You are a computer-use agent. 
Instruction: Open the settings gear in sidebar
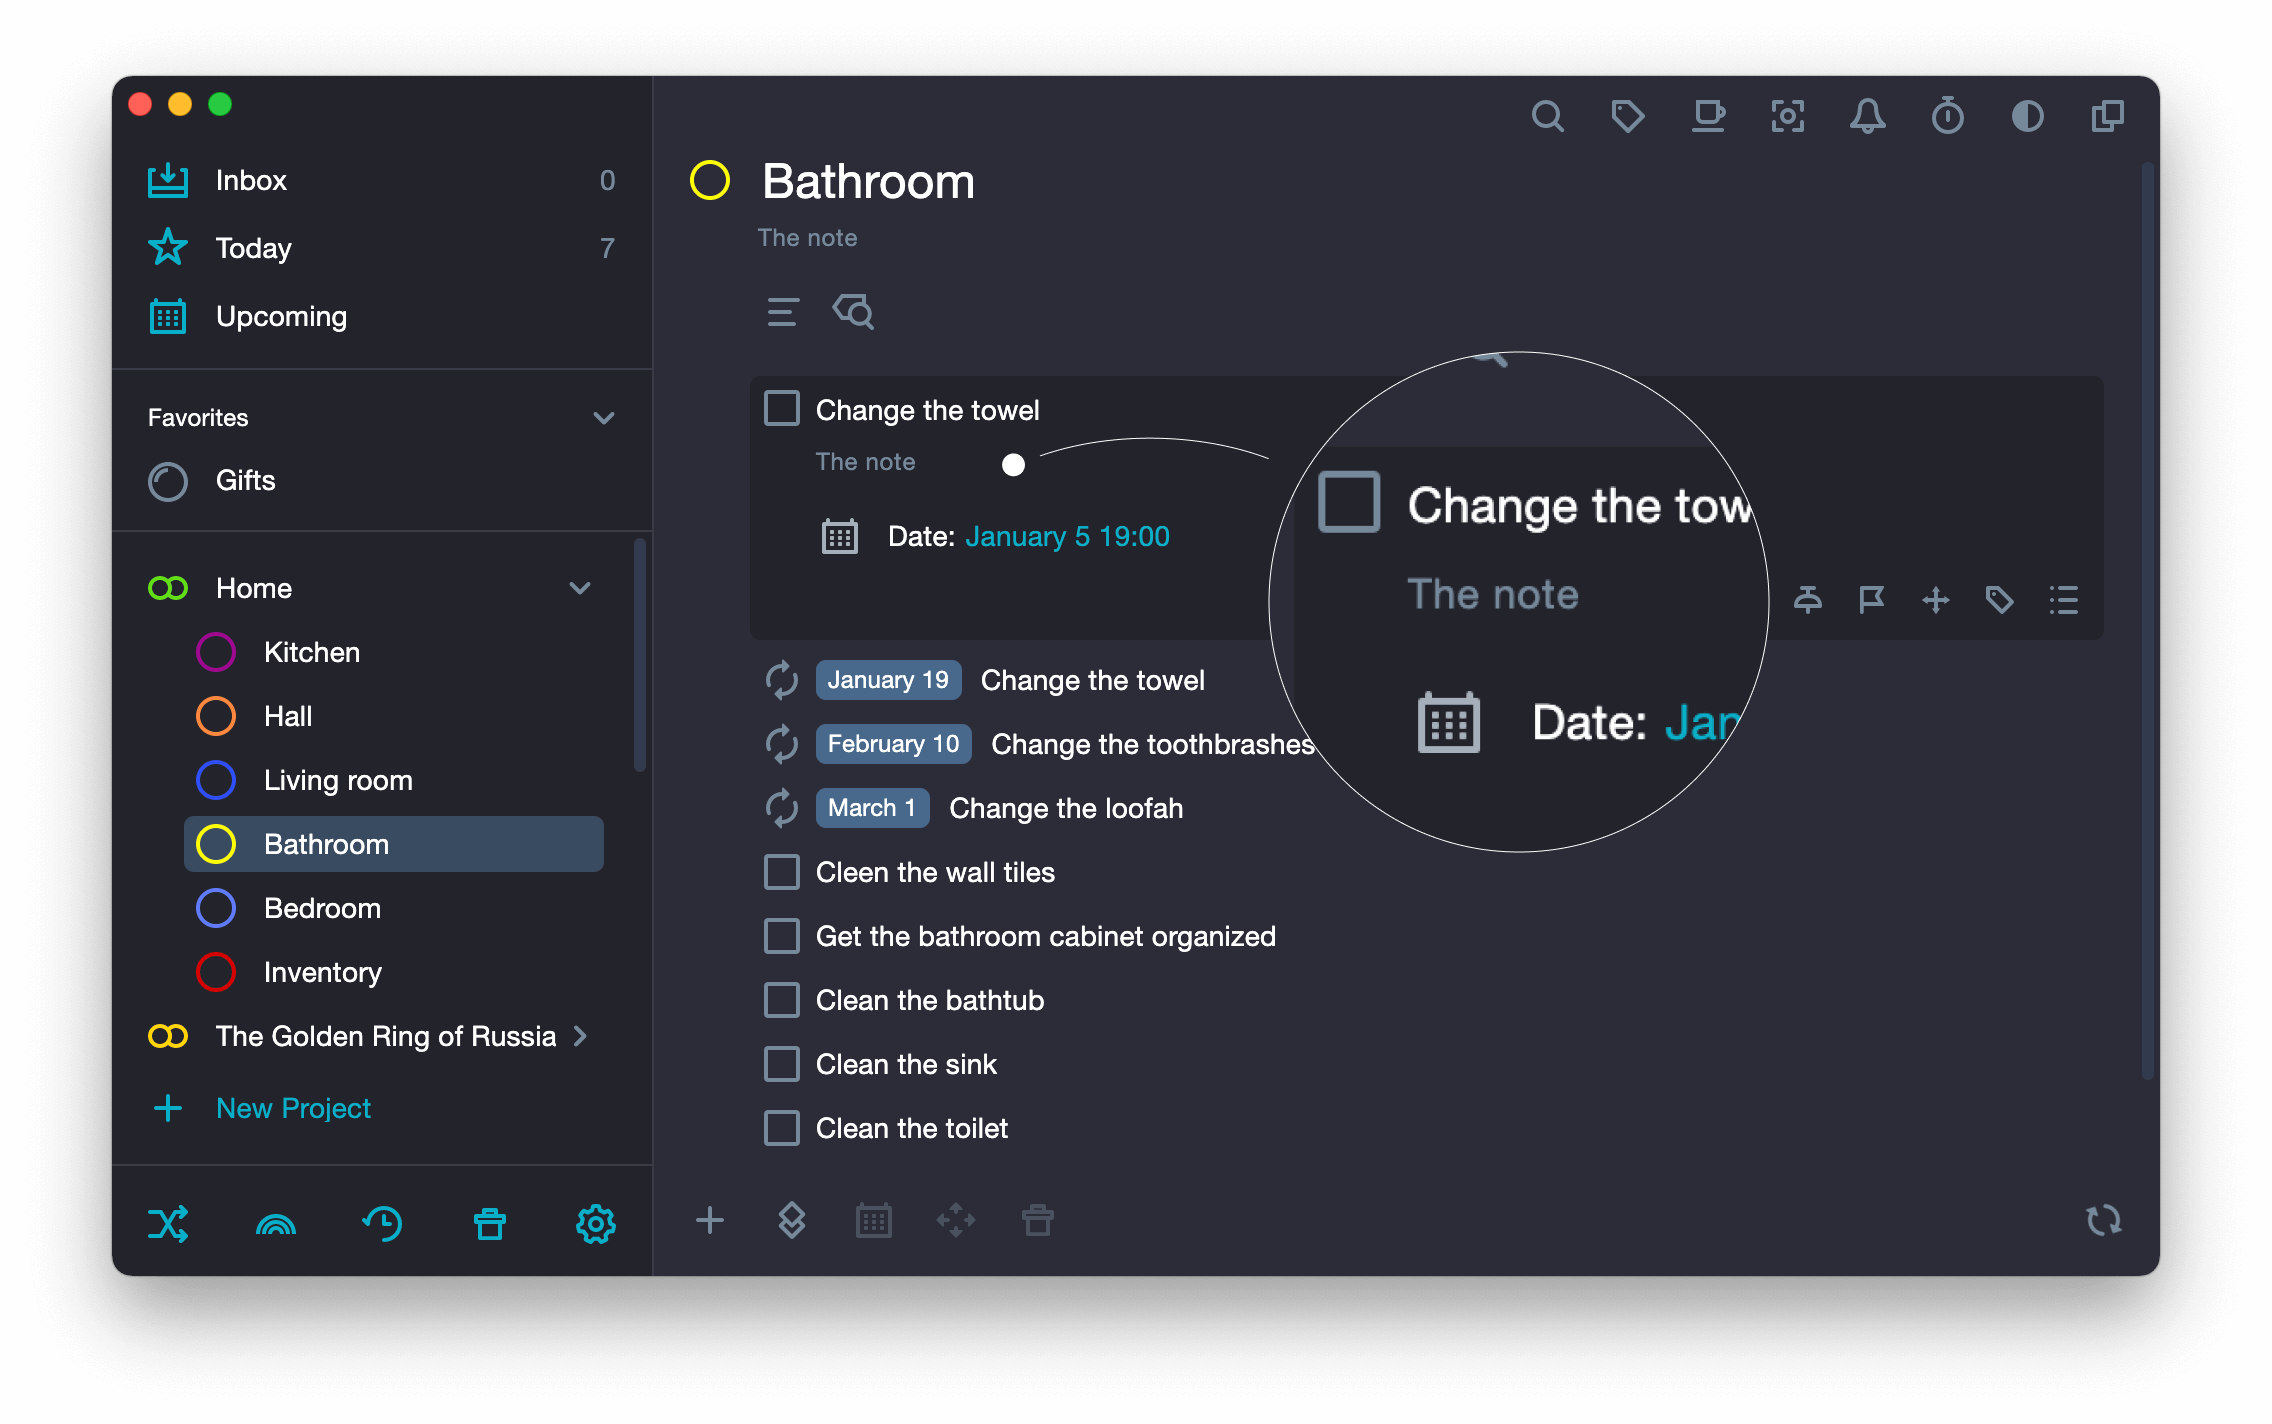coord(595,1223)
